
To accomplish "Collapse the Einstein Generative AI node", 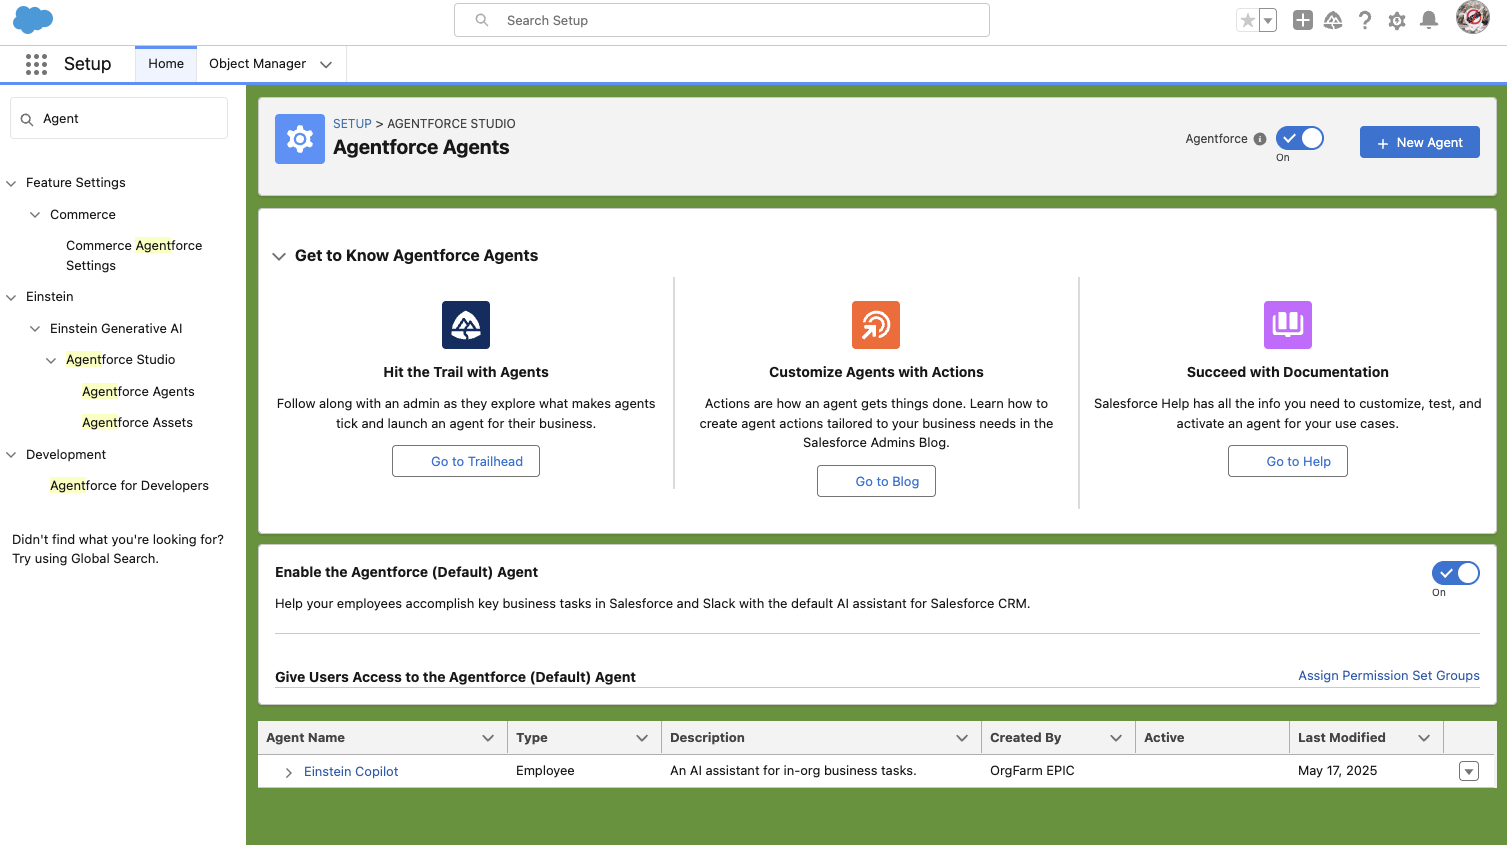I will pos(35,329).
